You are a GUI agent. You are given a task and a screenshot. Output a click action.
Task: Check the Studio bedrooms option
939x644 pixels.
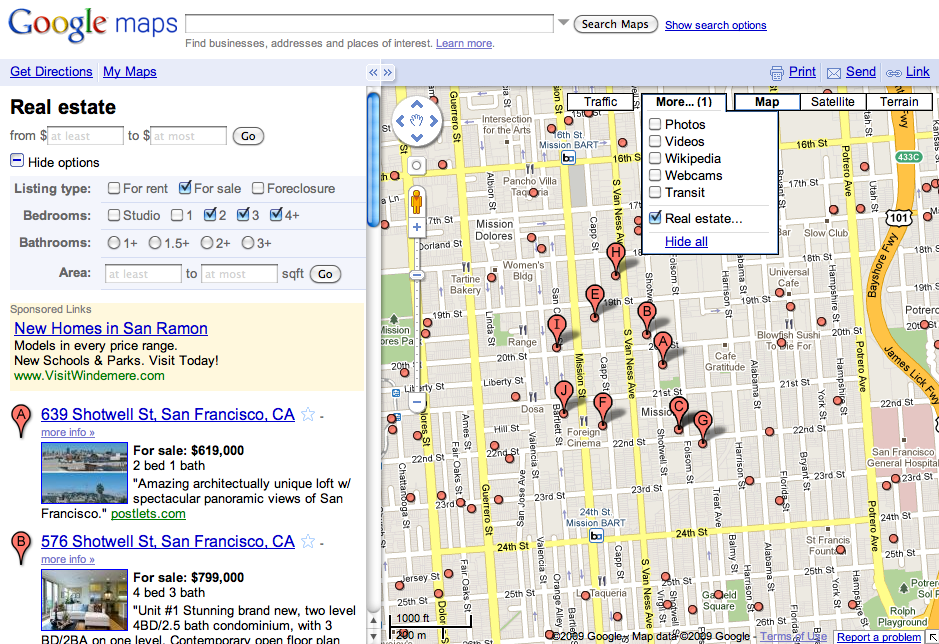tap(114, 215)
